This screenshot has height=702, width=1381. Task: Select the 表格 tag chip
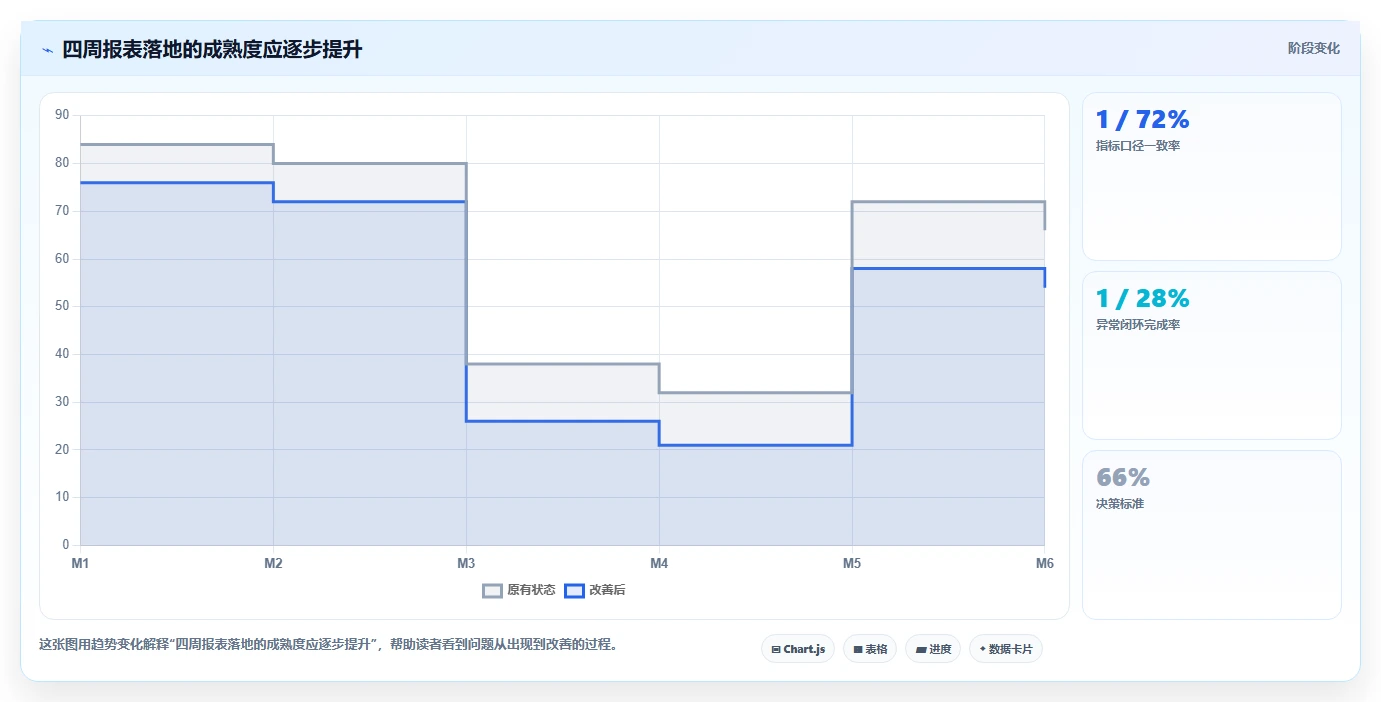870,649
